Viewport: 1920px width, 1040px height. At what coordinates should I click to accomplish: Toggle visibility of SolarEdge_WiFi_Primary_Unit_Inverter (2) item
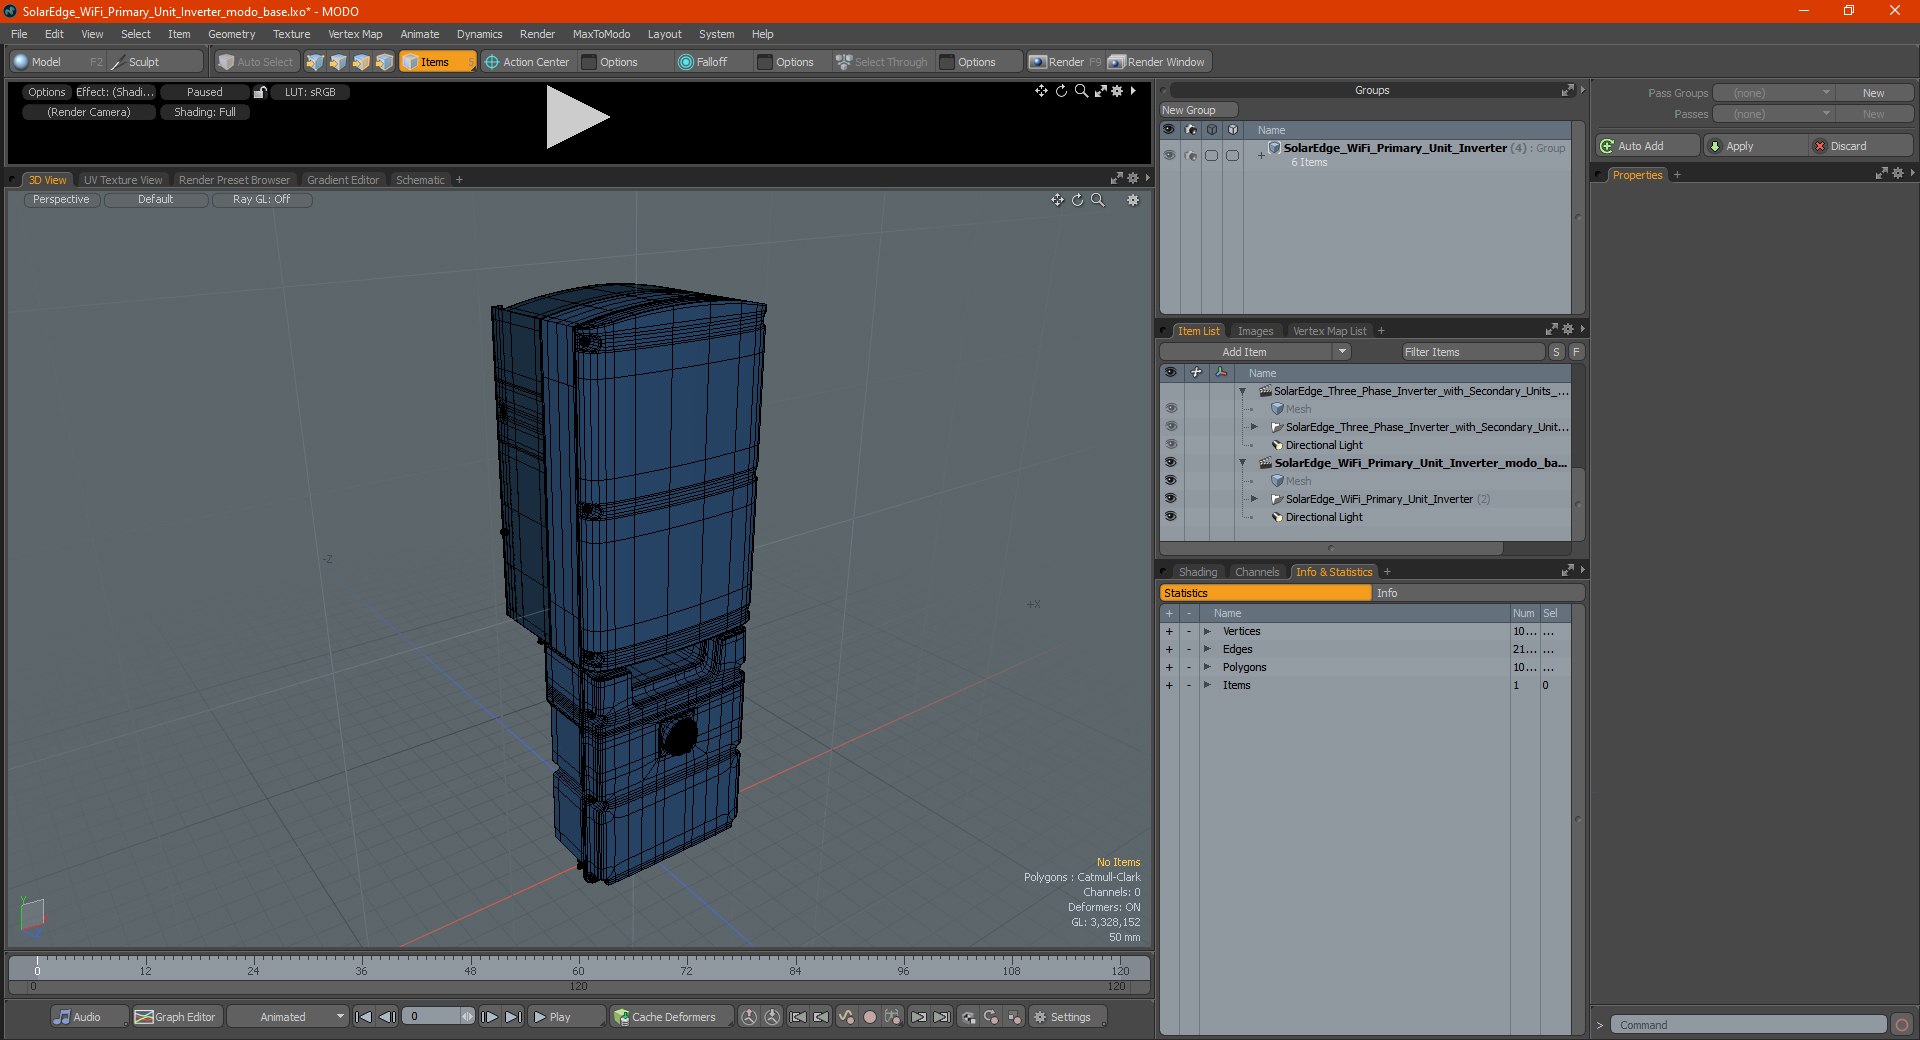(1170, 499)
